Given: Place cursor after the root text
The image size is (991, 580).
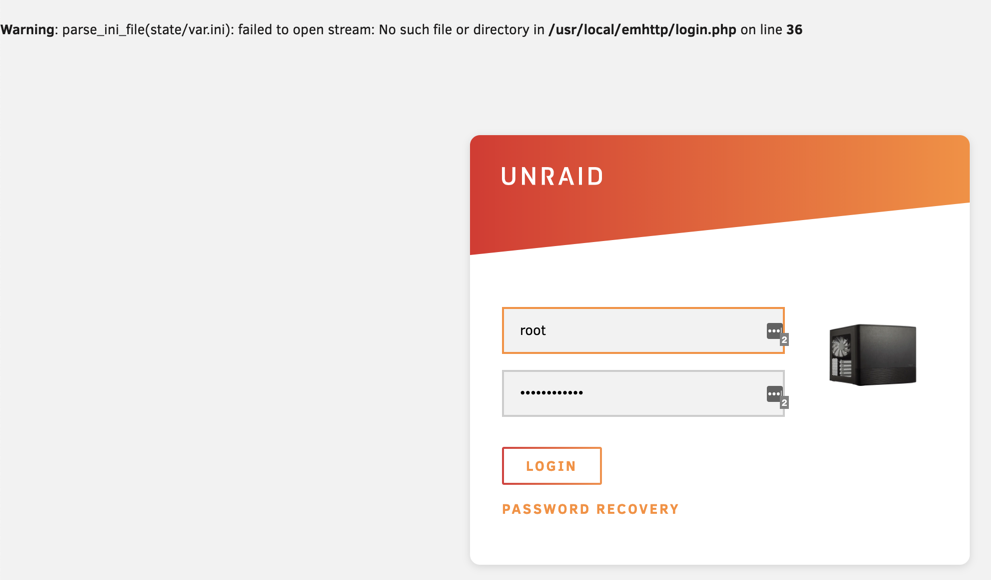Looking at the screenshot, I should pyautogui.click(x=547, y=330).
